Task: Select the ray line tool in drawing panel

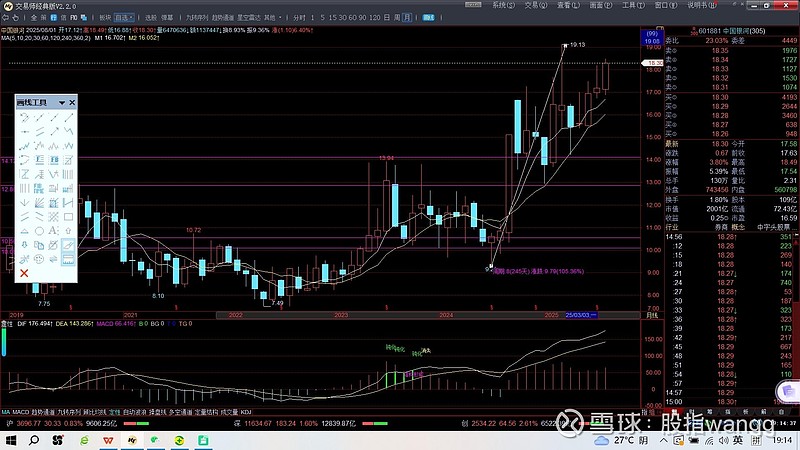Action: 54,117
